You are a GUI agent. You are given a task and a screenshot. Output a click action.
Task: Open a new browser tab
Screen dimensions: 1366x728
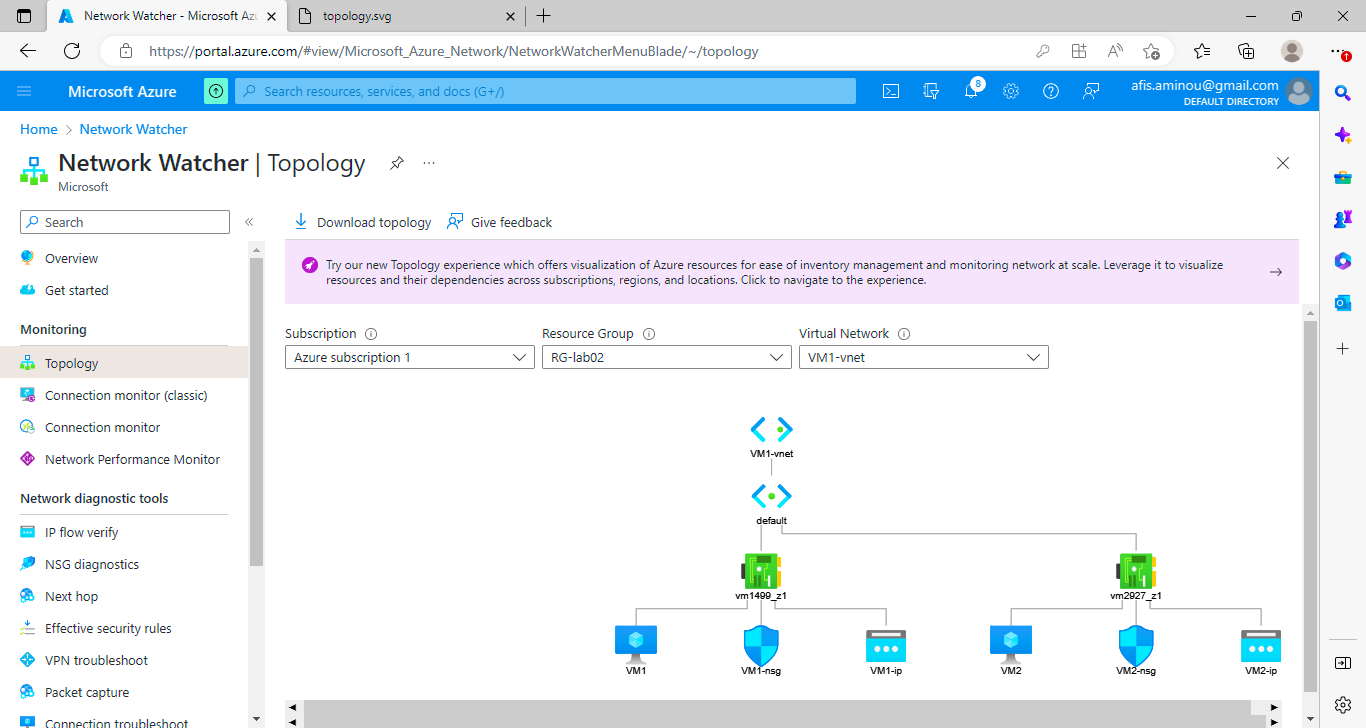543,16
